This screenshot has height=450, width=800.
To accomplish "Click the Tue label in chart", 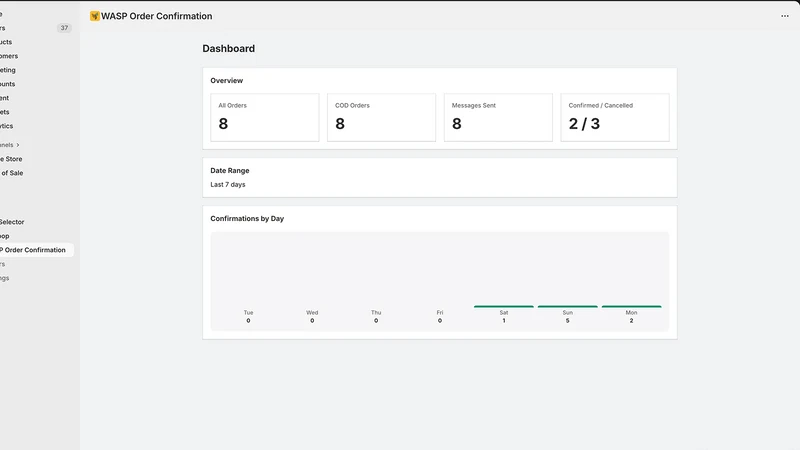I will pyautogui.click(x=248, y=312).
